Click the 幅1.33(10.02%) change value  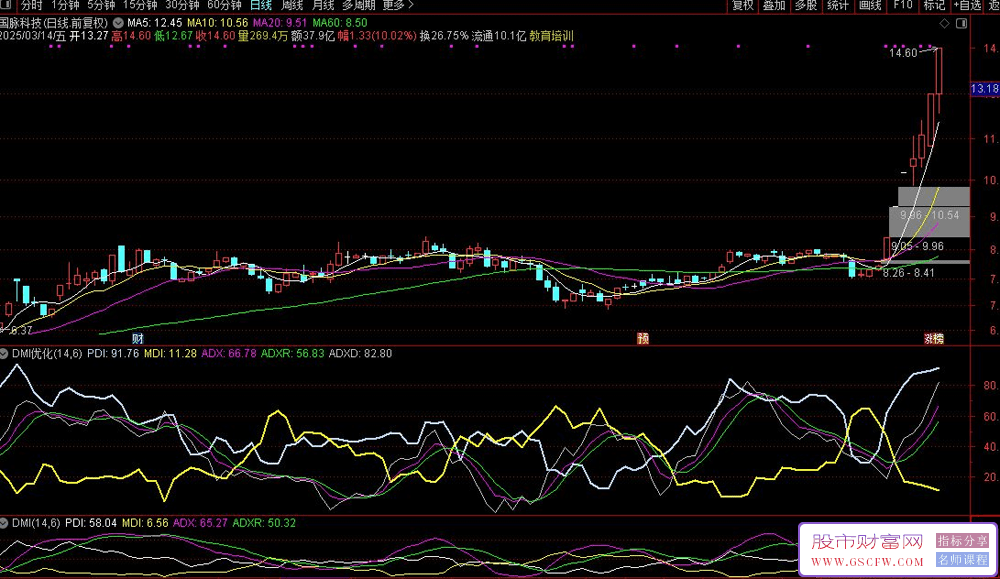point(377,36)
